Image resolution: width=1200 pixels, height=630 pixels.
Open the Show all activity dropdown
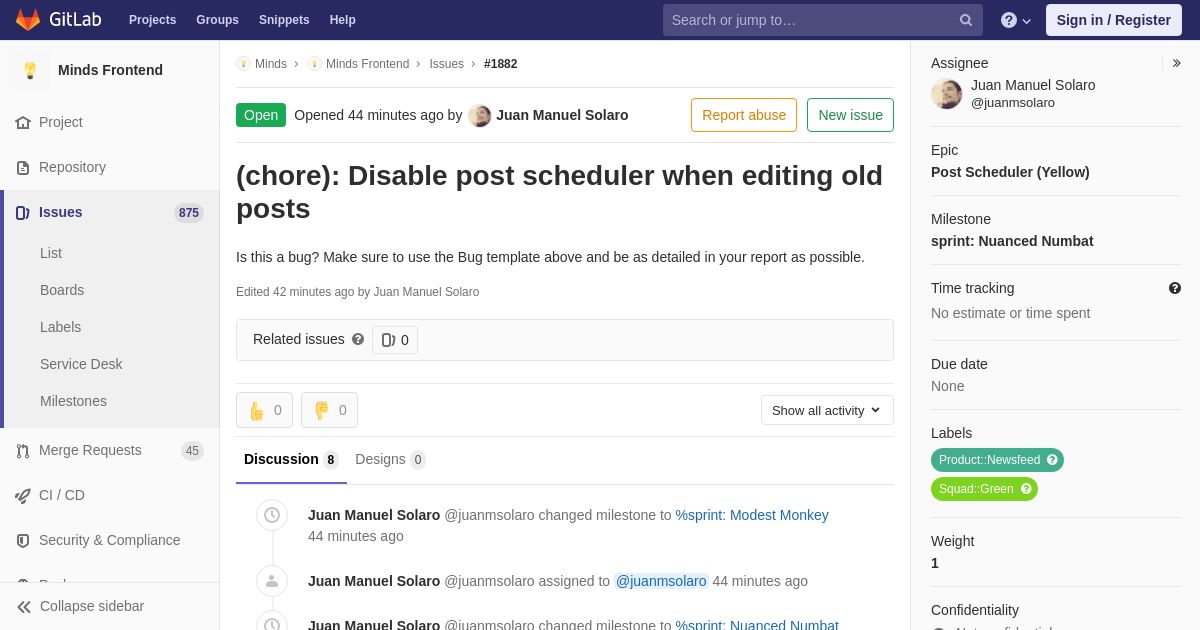tap(827, 410)
